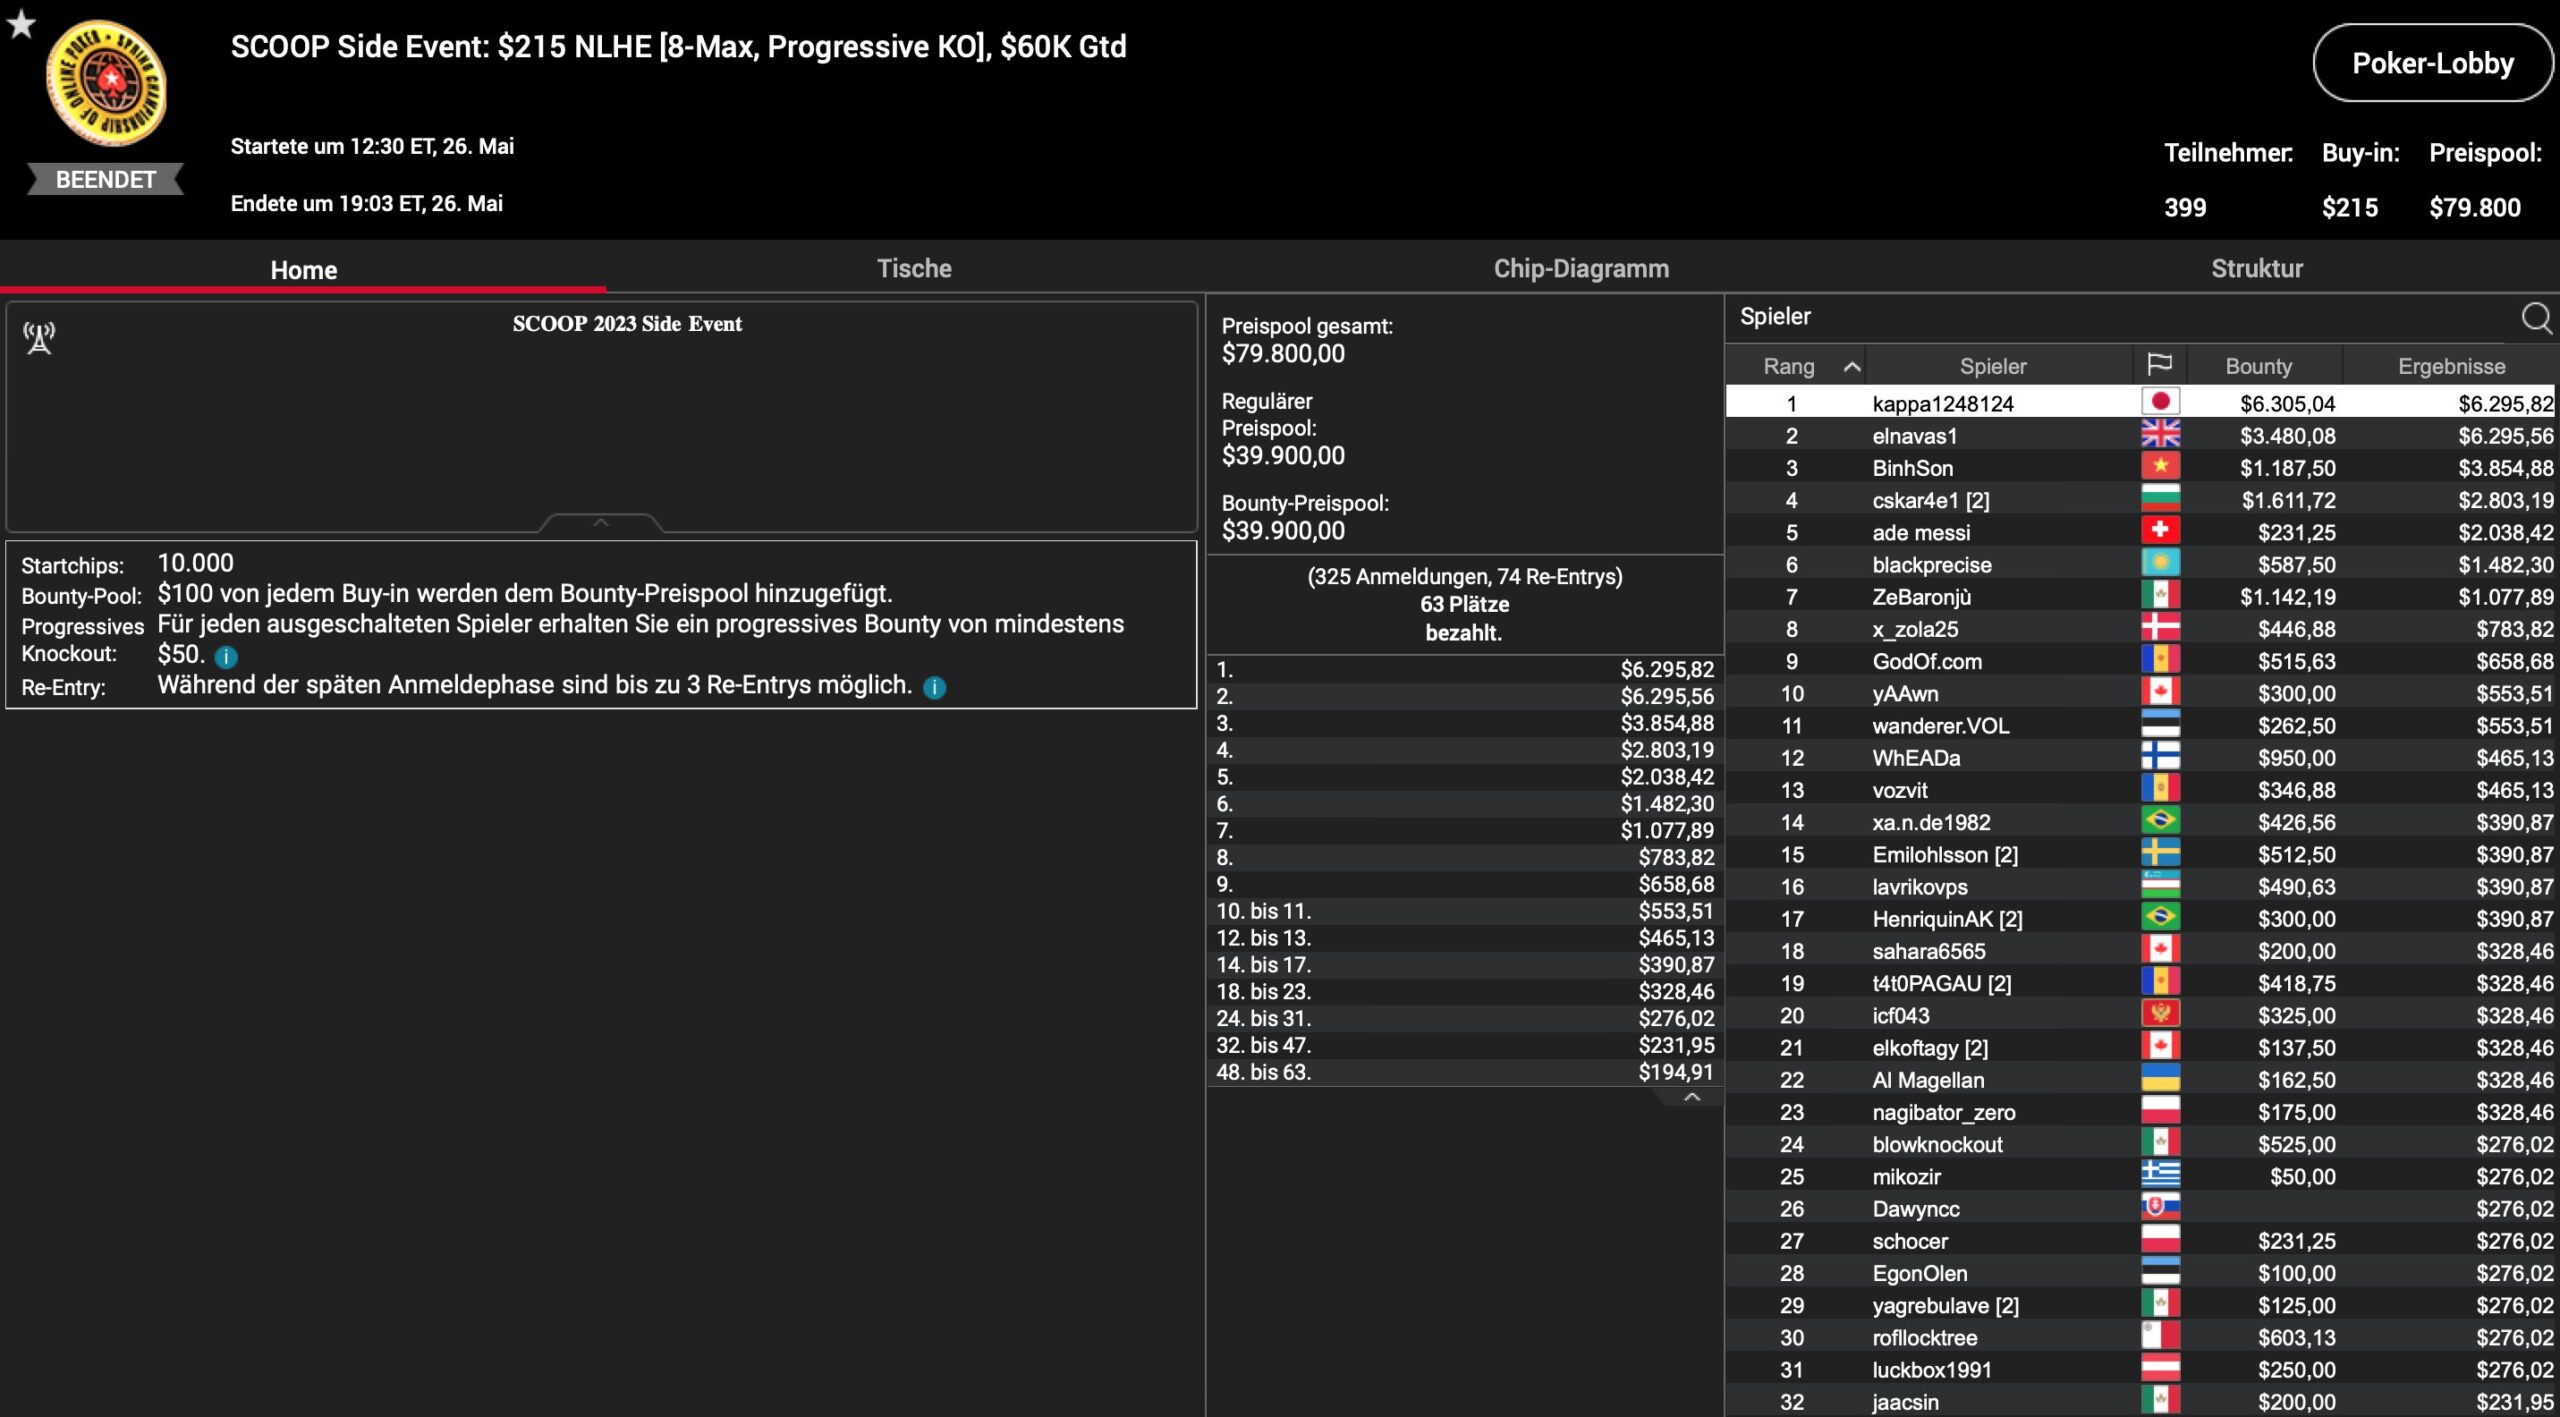Viewport: 2560px width, 1417px height.
Task: Click Denmark flag in x_zola25 row
Action: coord(2160,627)
